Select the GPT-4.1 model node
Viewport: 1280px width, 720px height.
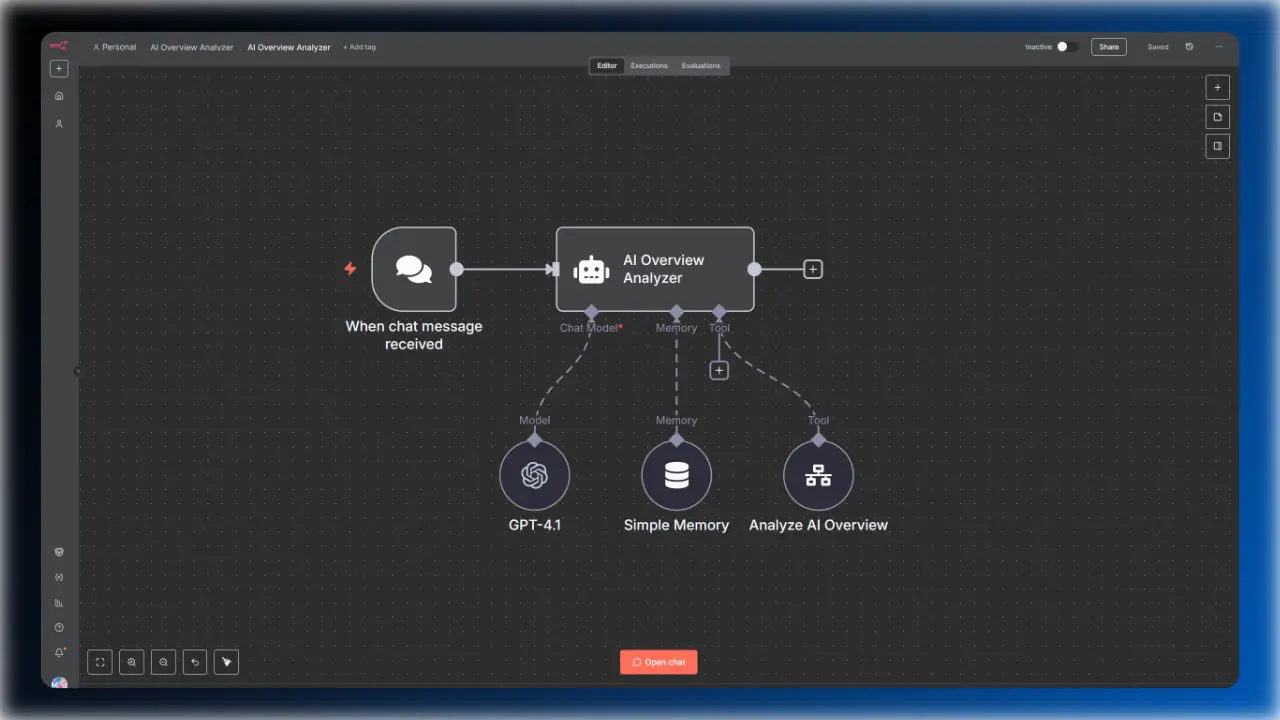click(x=534, y=474)
